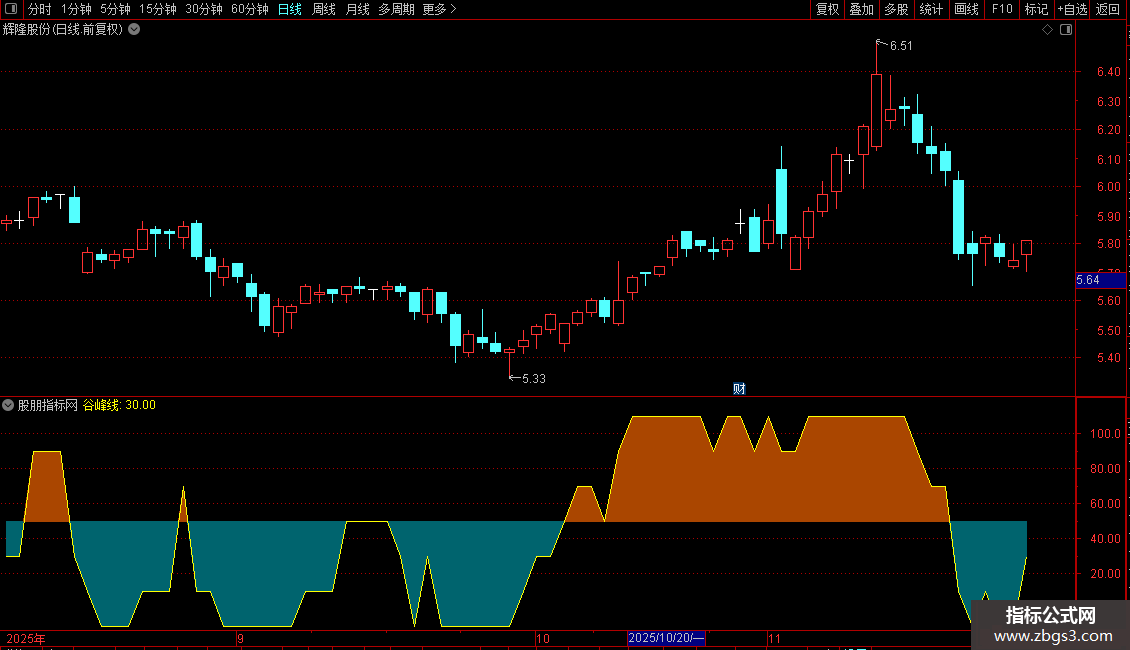The height and width of the screenshot is (650, 1130).
Task: Select the 1分钟 period
Action: tap(76, 9)
